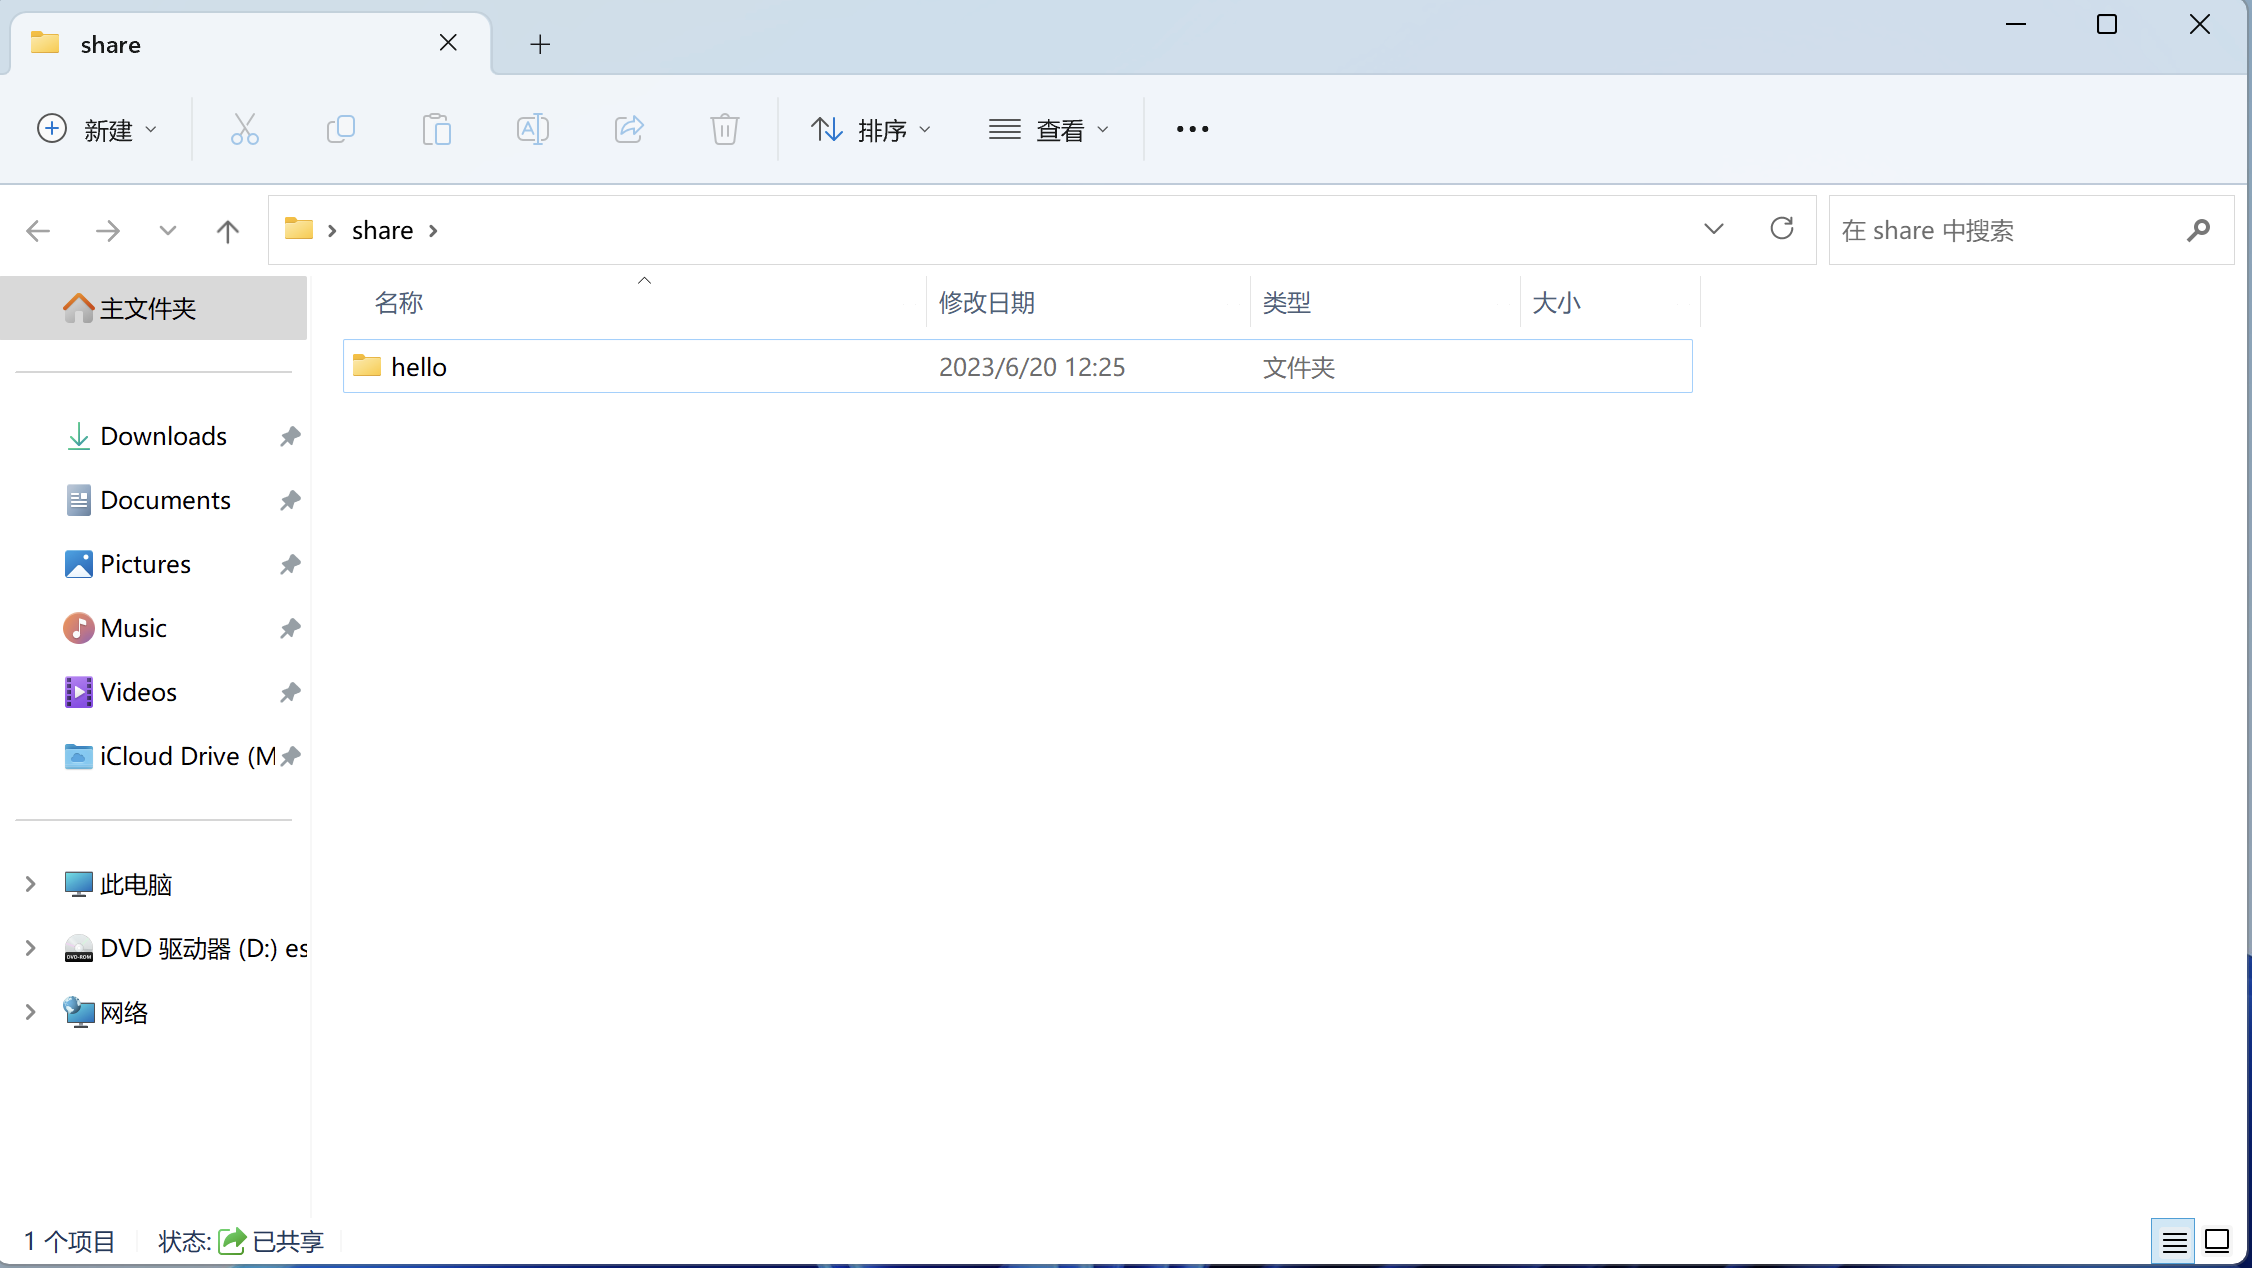Switch to details view layout icon
This screenshot has height=1268, width=2252.
pos(2174,1242)
